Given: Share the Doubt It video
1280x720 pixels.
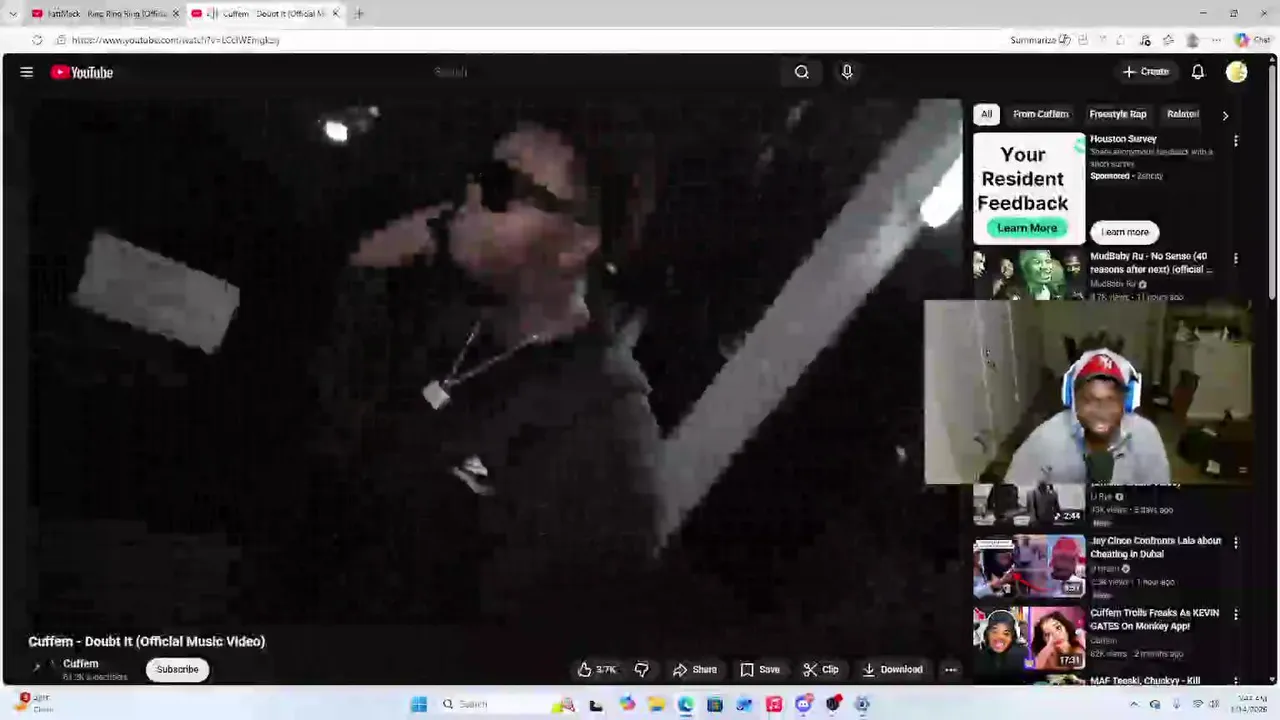Looking at the screenshot, I should coord(695,669).
